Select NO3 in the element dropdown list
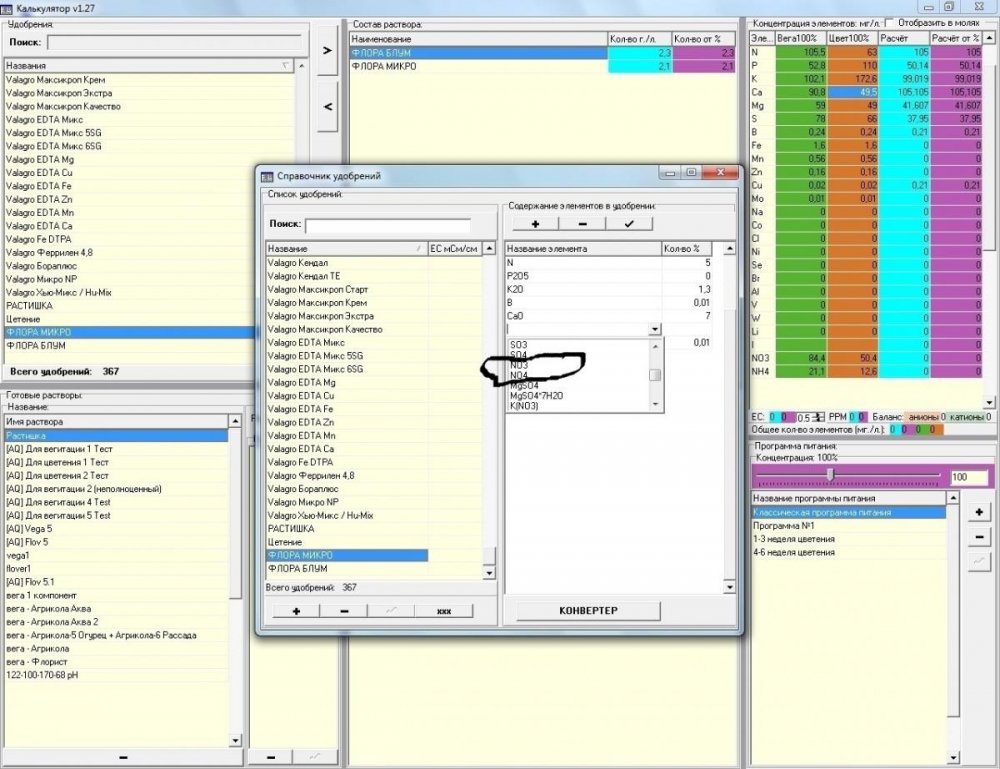 click(519, 365)
